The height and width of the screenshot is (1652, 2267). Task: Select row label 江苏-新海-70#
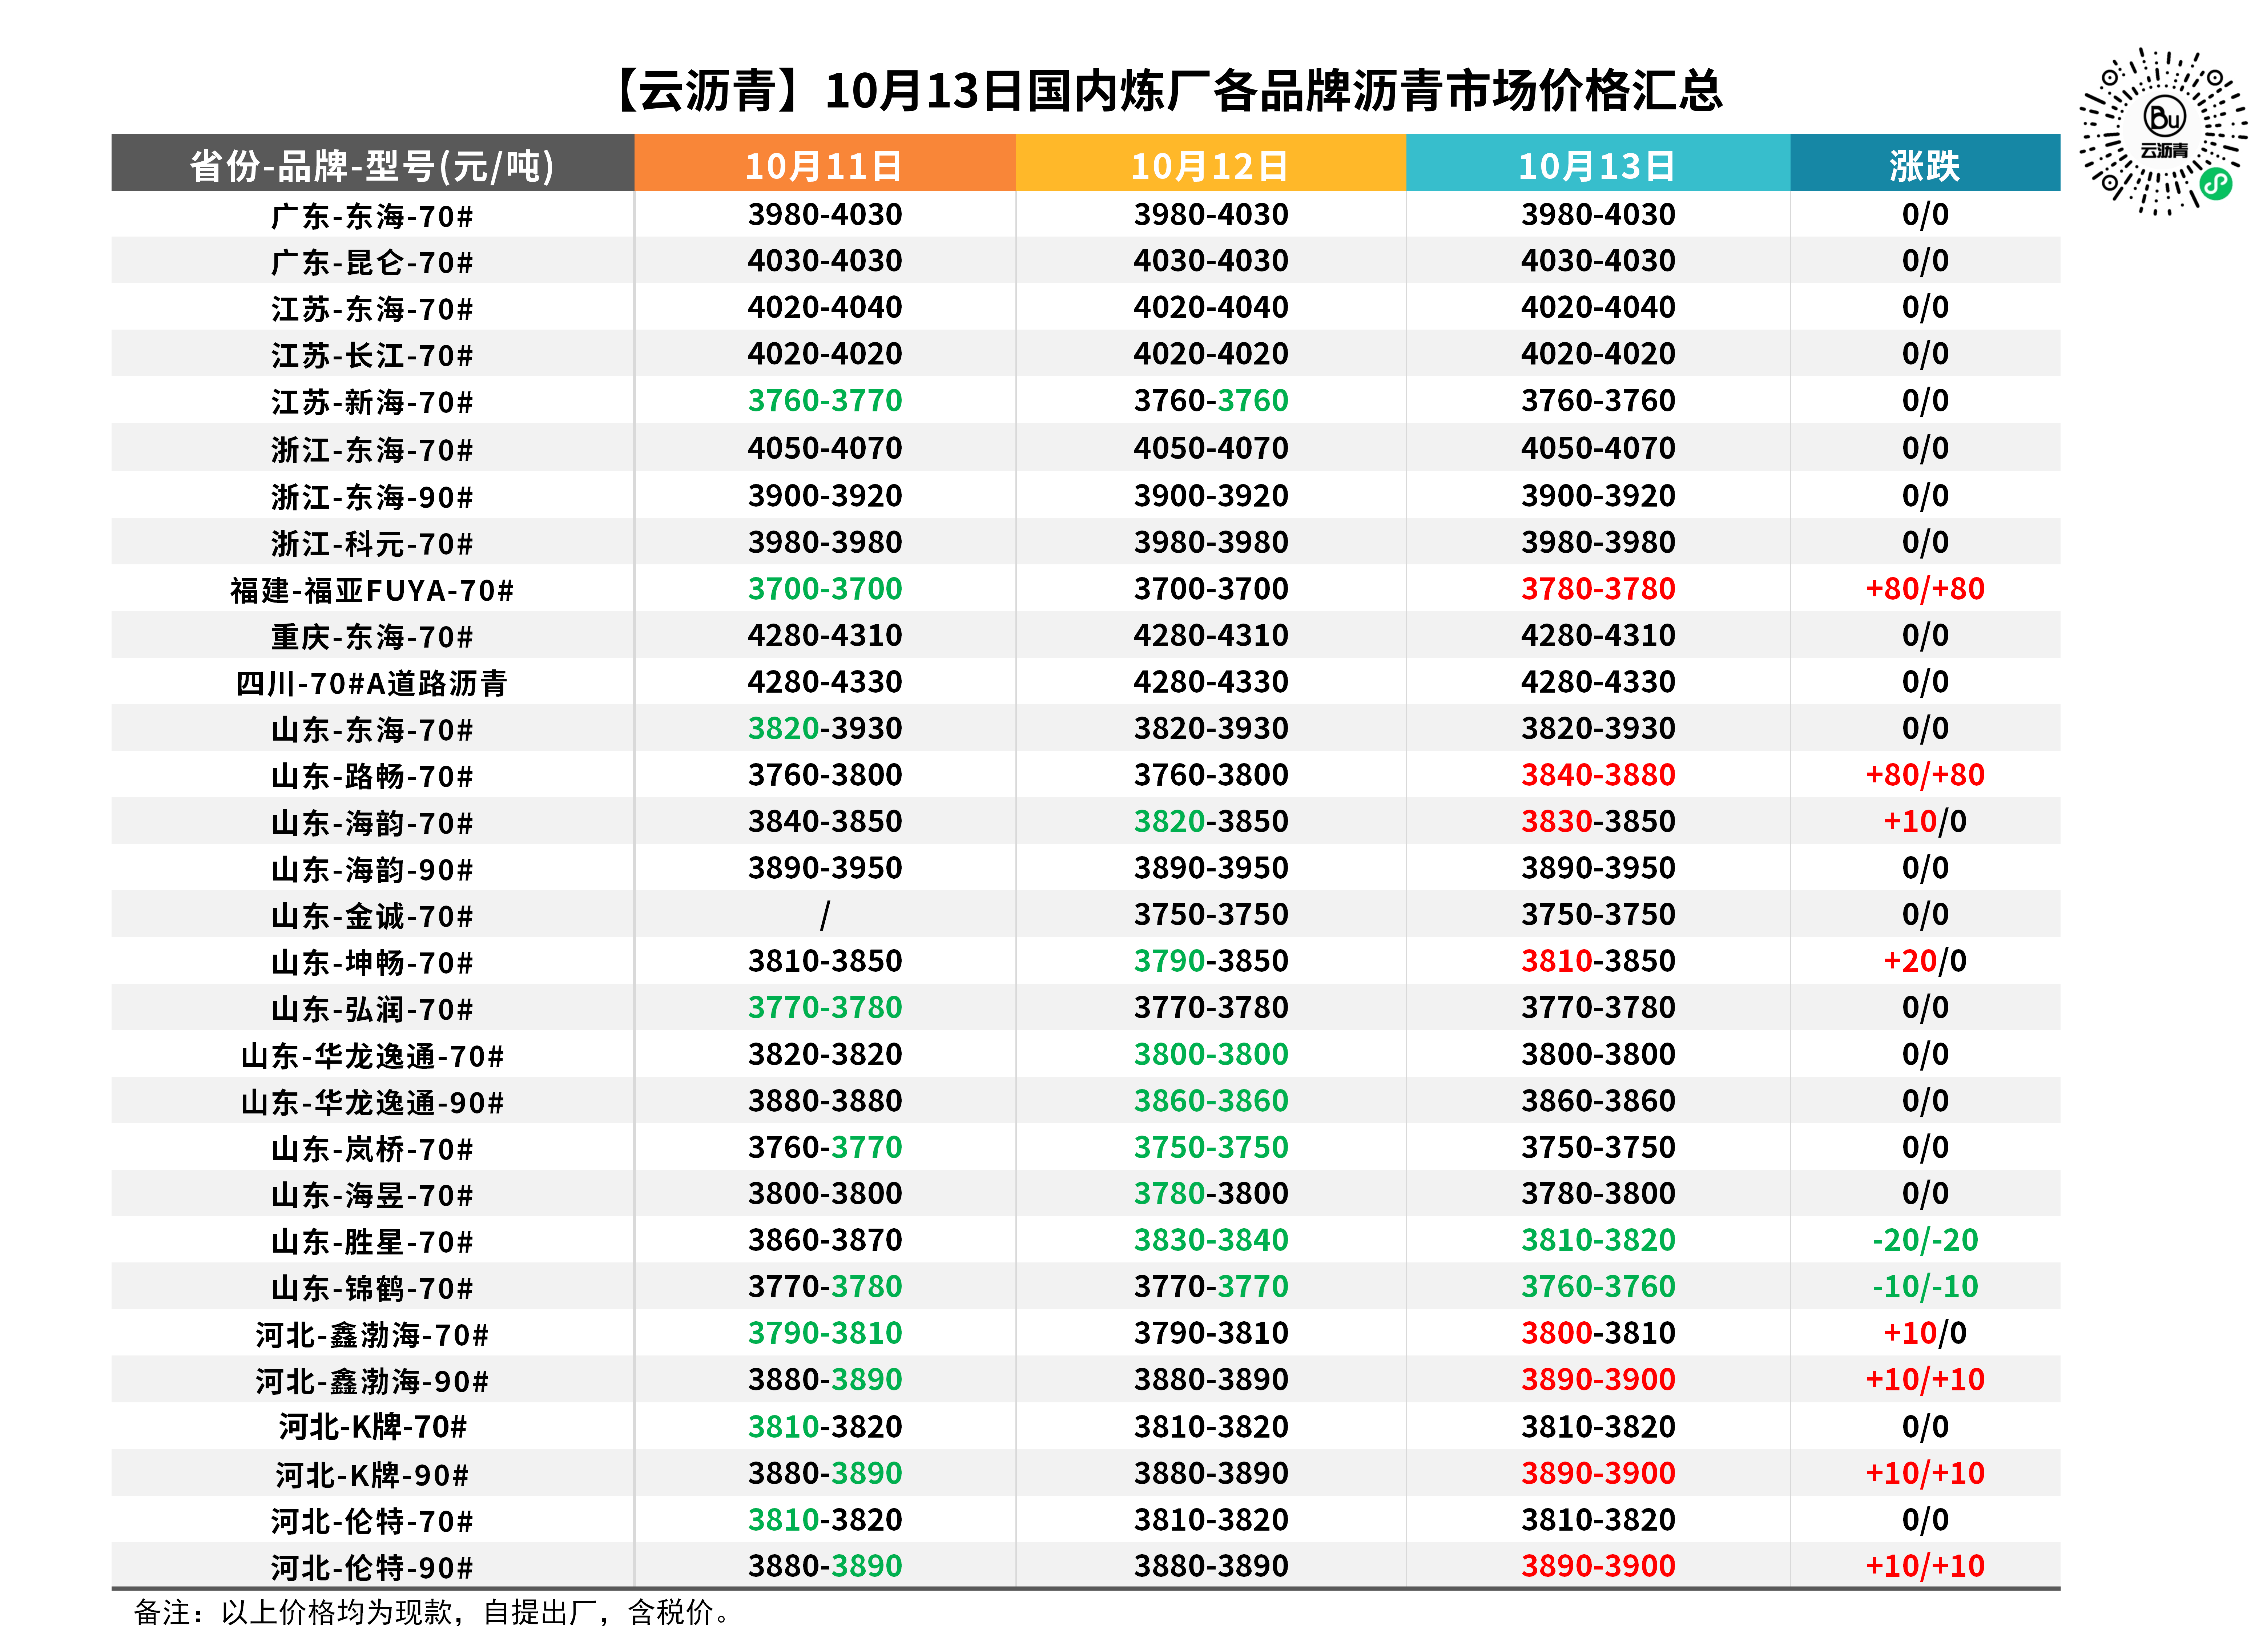[x=372, y=402]
